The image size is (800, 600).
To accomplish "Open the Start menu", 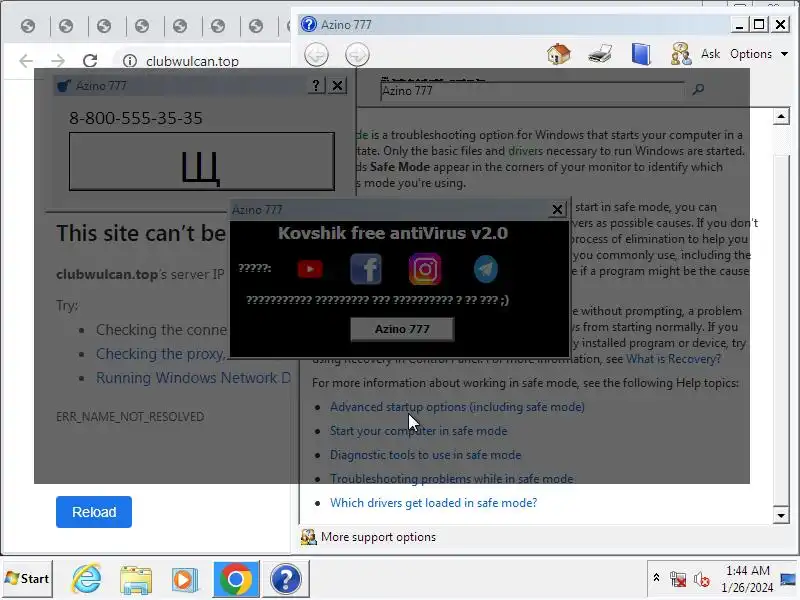I will coord(27,579).
